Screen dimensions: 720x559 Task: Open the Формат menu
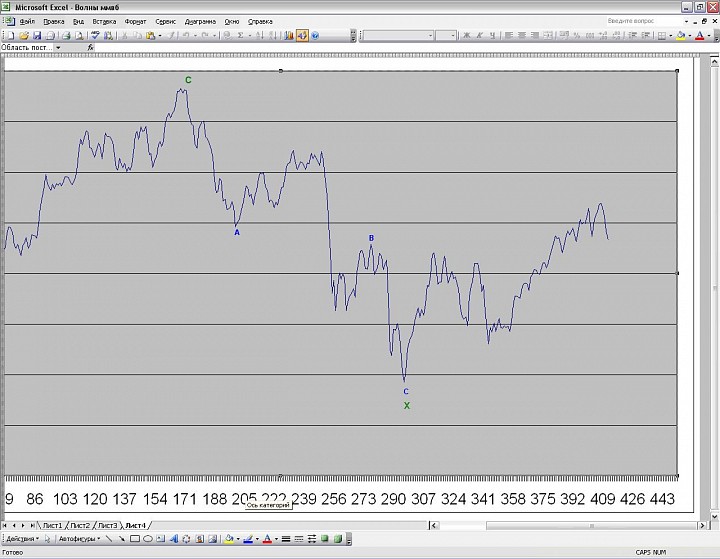click(135, 21)
